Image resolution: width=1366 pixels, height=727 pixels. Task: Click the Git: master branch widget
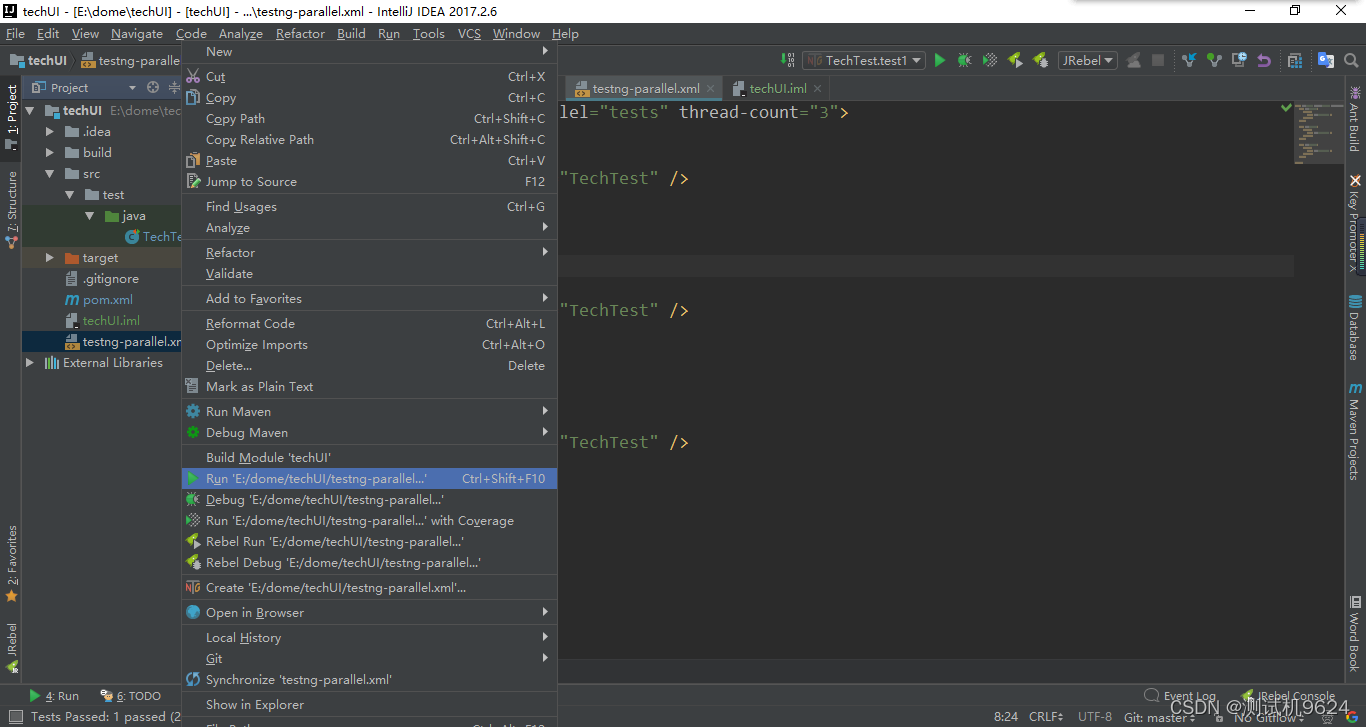coord(1159,717)
